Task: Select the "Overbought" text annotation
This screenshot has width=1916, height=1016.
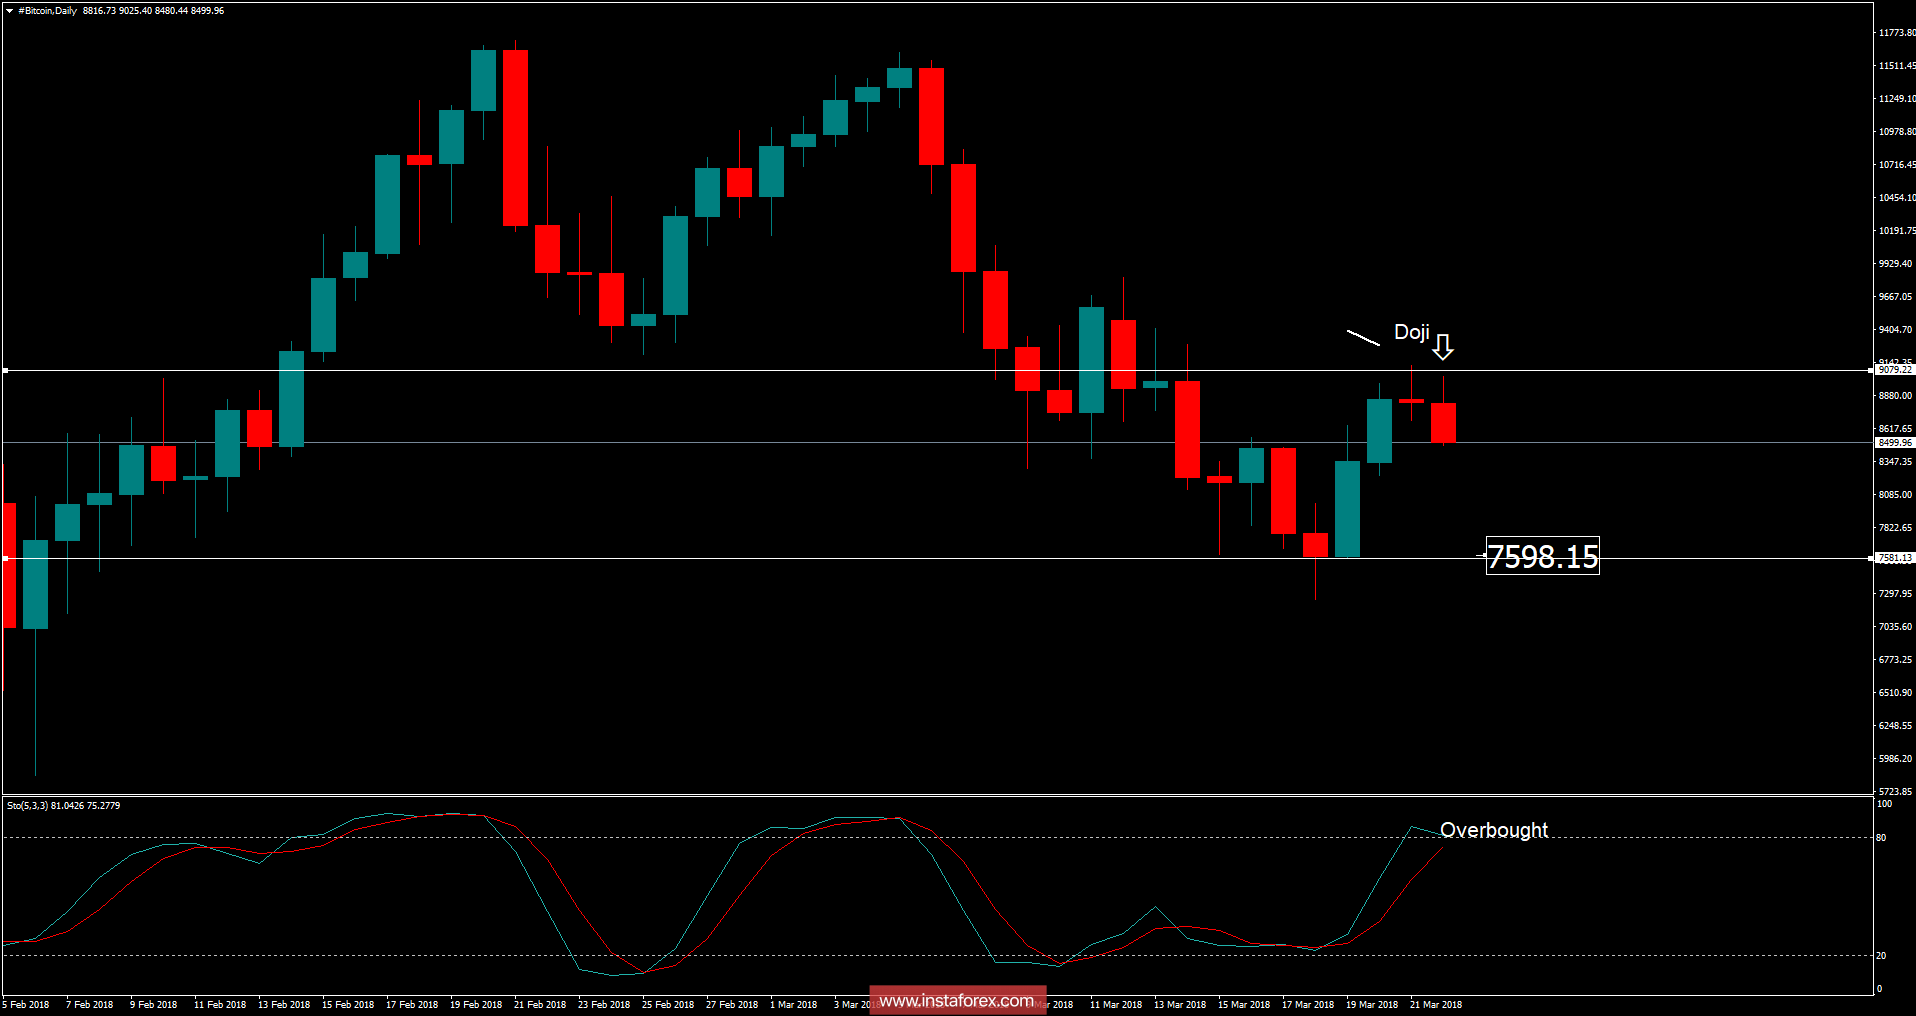Action: point(1493,830)
